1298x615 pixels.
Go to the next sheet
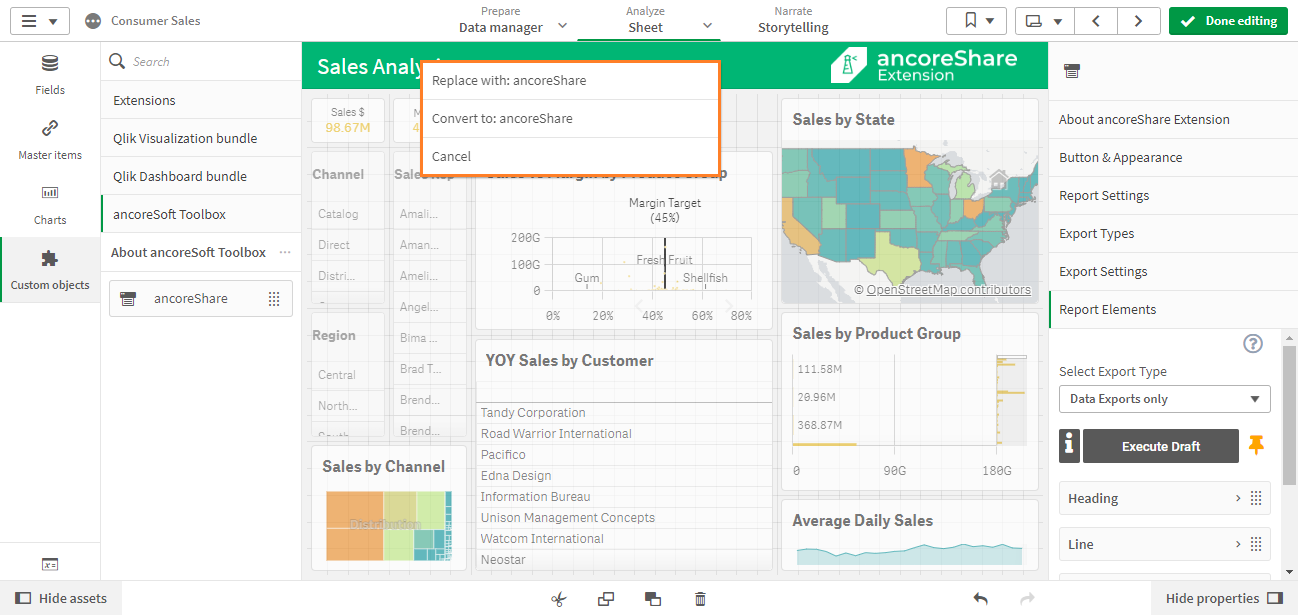(x=1138, y=21)
